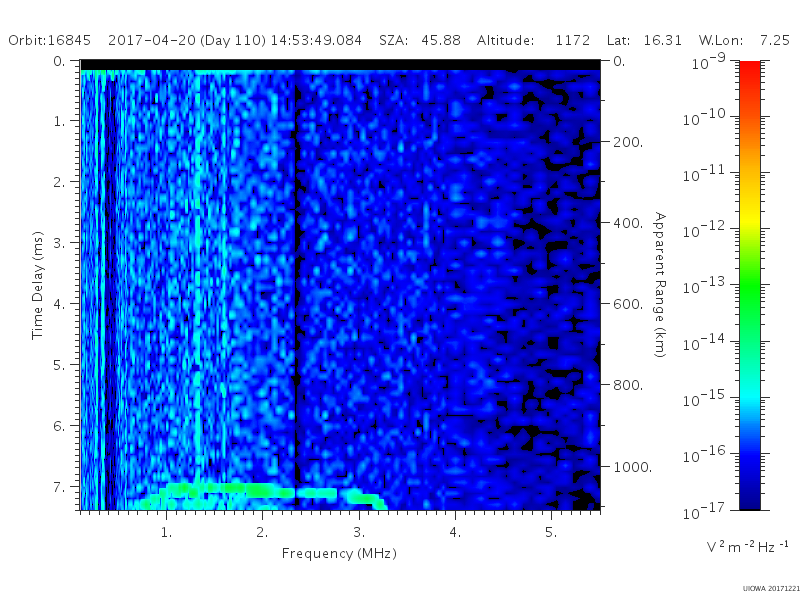Click the Altitude value 1172
Image resolution: width=800 pixels, height=600 pixels.
[x=572, y=40]
